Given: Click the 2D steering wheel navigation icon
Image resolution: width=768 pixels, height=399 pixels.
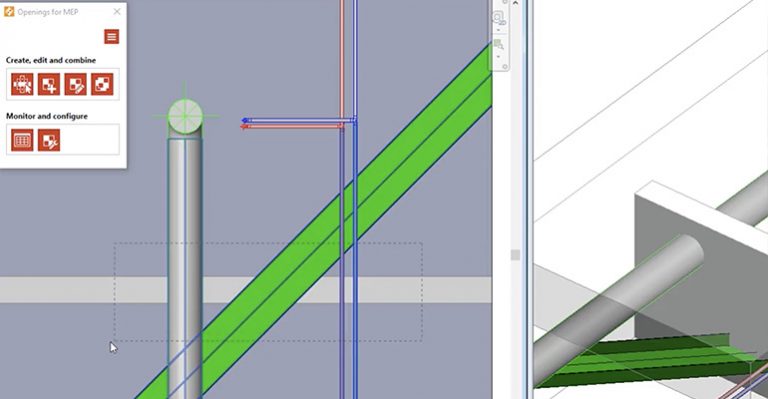Looking at the screenshot, I should click(498, 18).
